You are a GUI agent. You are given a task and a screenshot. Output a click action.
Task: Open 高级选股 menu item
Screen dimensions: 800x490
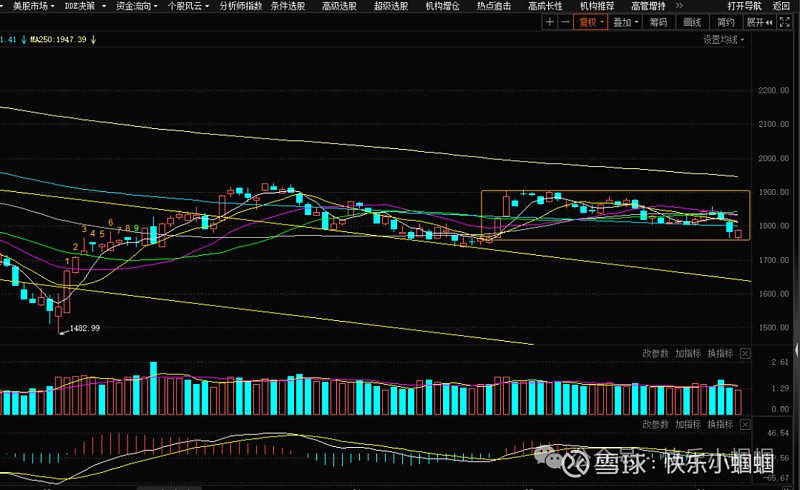(339, 6)
